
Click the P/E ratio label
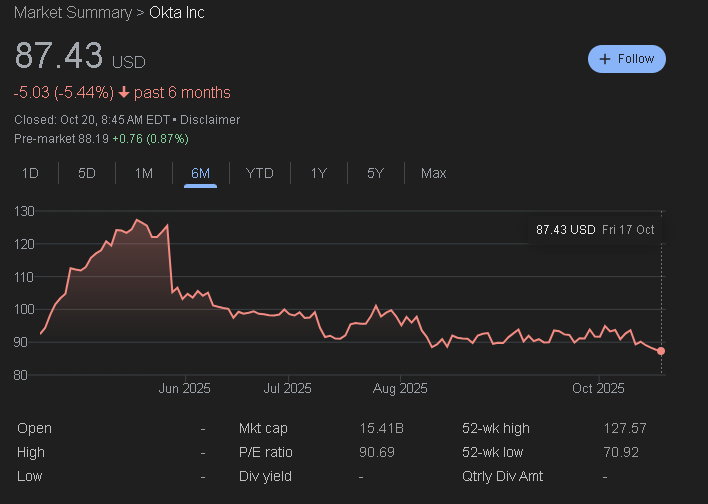coord(266,452)
